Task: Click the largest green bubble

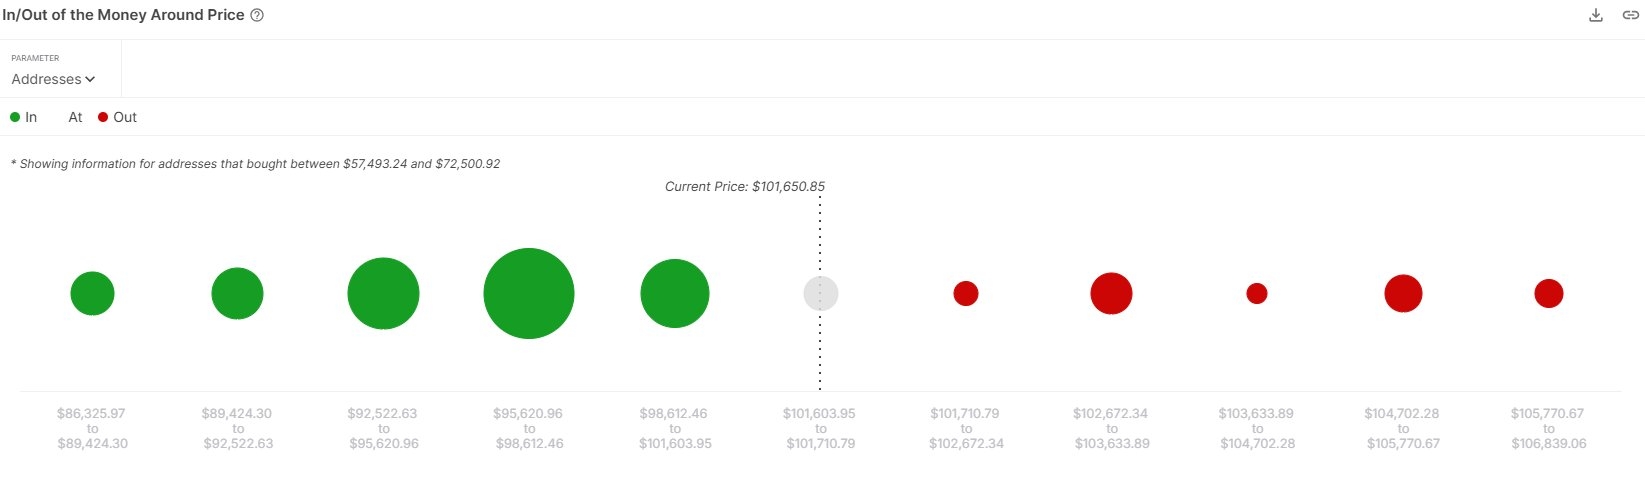Action: (529, 293)
